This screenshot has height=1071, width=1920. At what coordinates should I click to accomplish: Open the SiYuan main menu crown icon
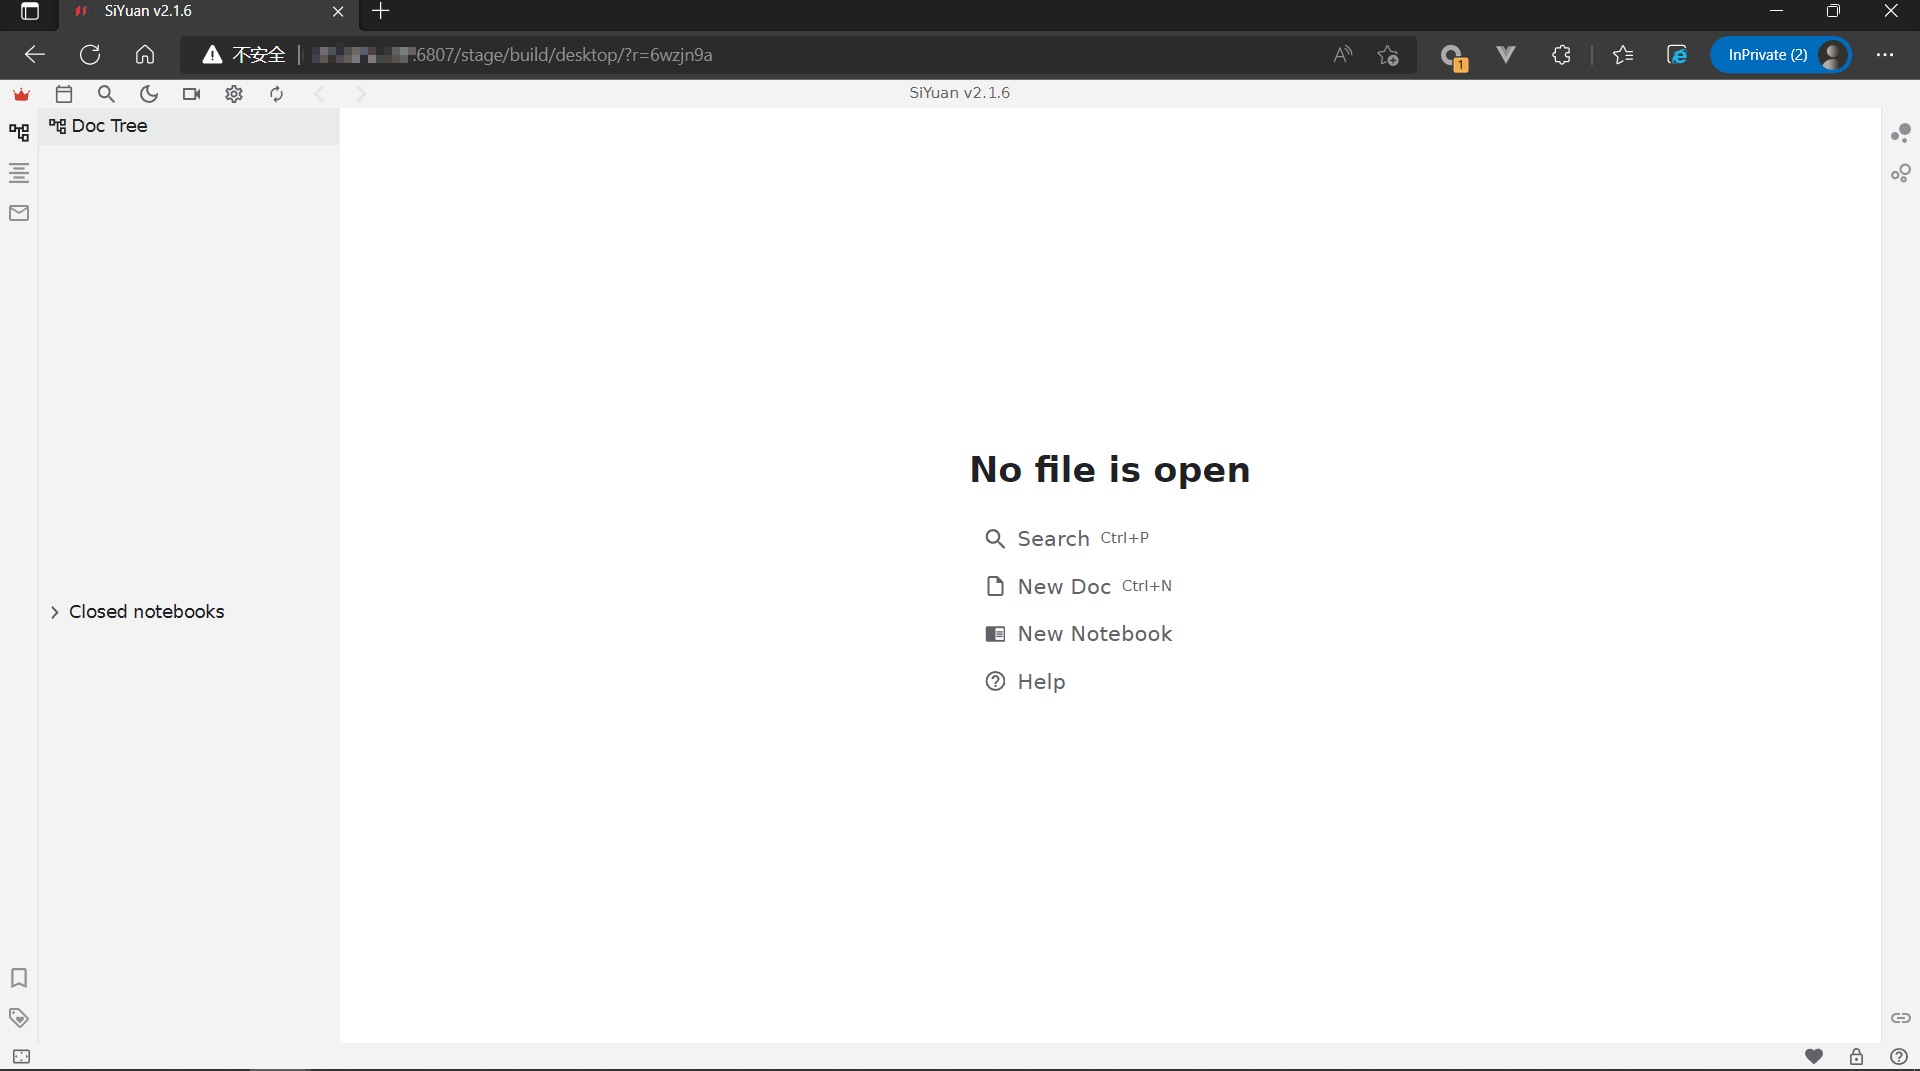(x=21, y=94)
